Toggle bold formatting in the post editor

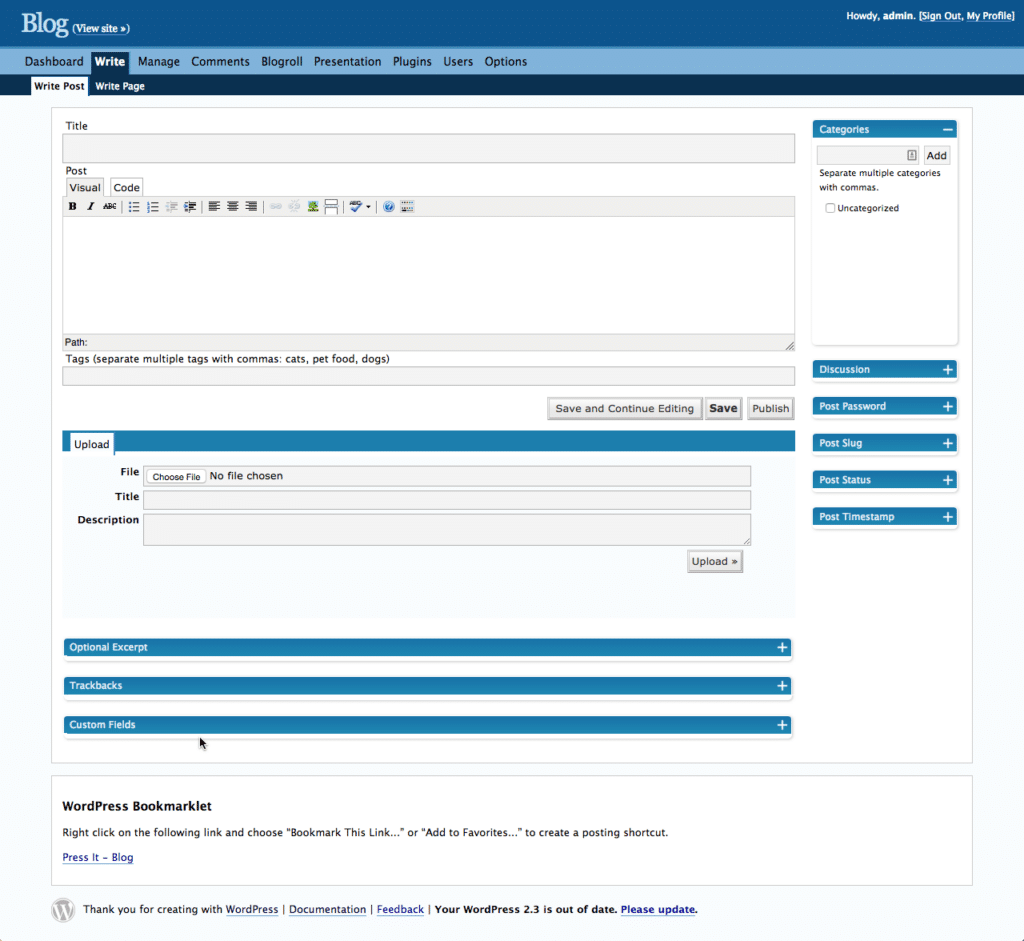click(x=72, y=206)
